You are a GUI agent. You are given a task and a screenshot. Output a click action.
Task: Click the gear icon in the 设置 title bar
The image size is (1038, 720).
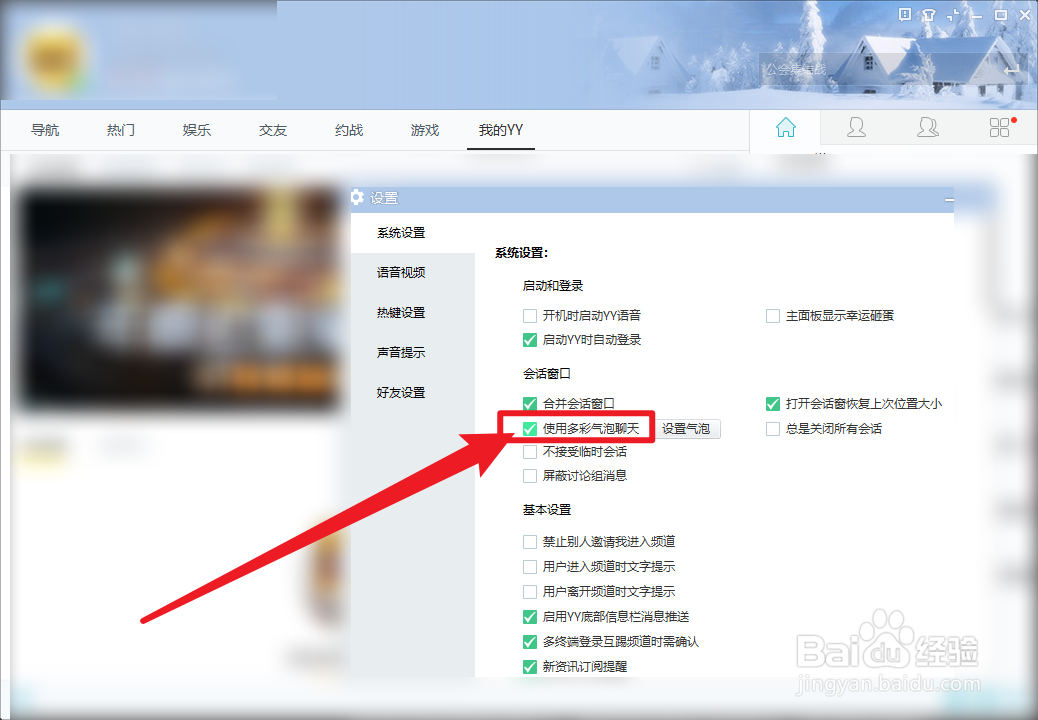(357, 197)
